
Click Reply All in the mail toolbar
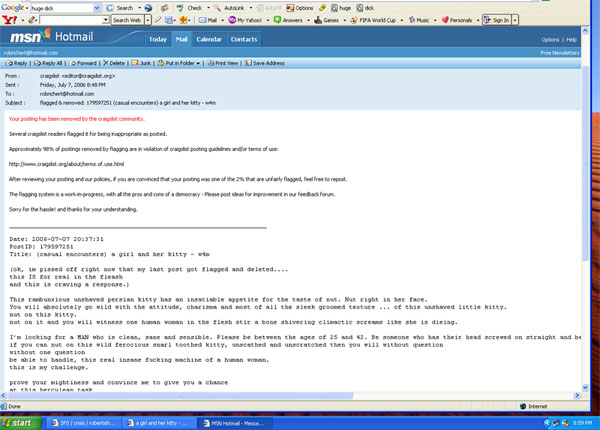tap(50, 62)
